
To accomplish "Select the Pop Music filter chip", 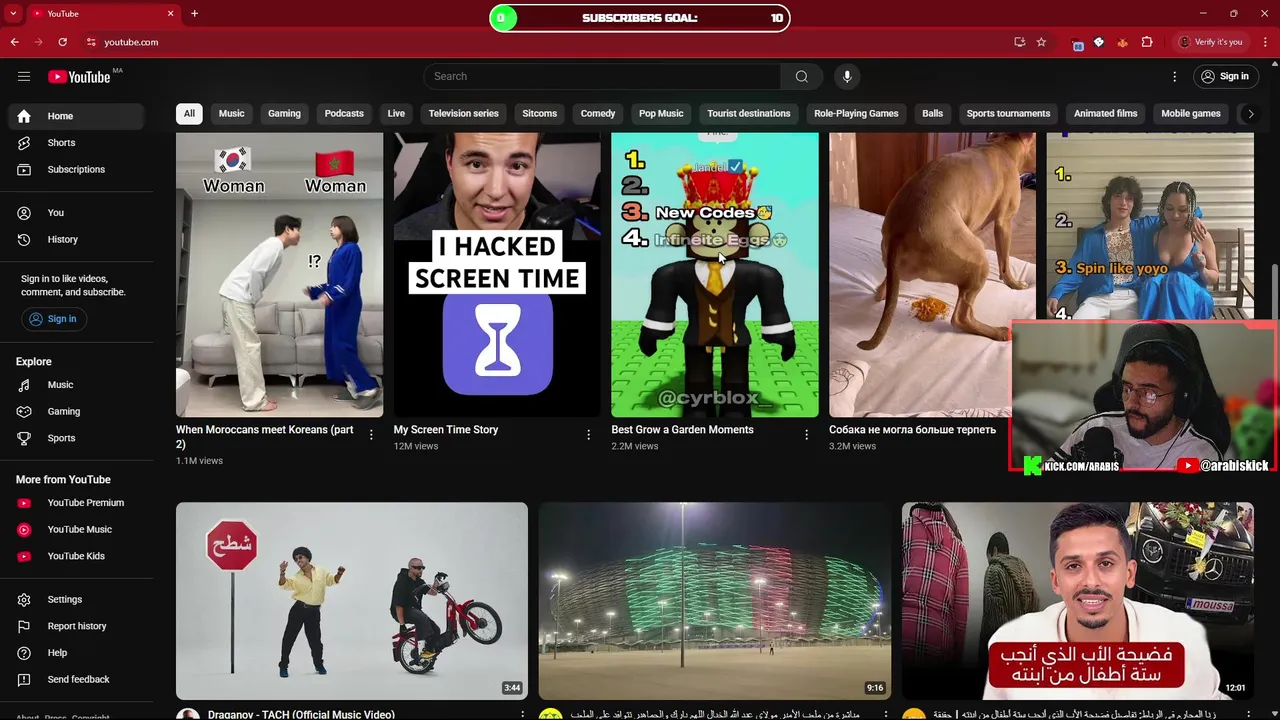I will click(x=661, y=113).
